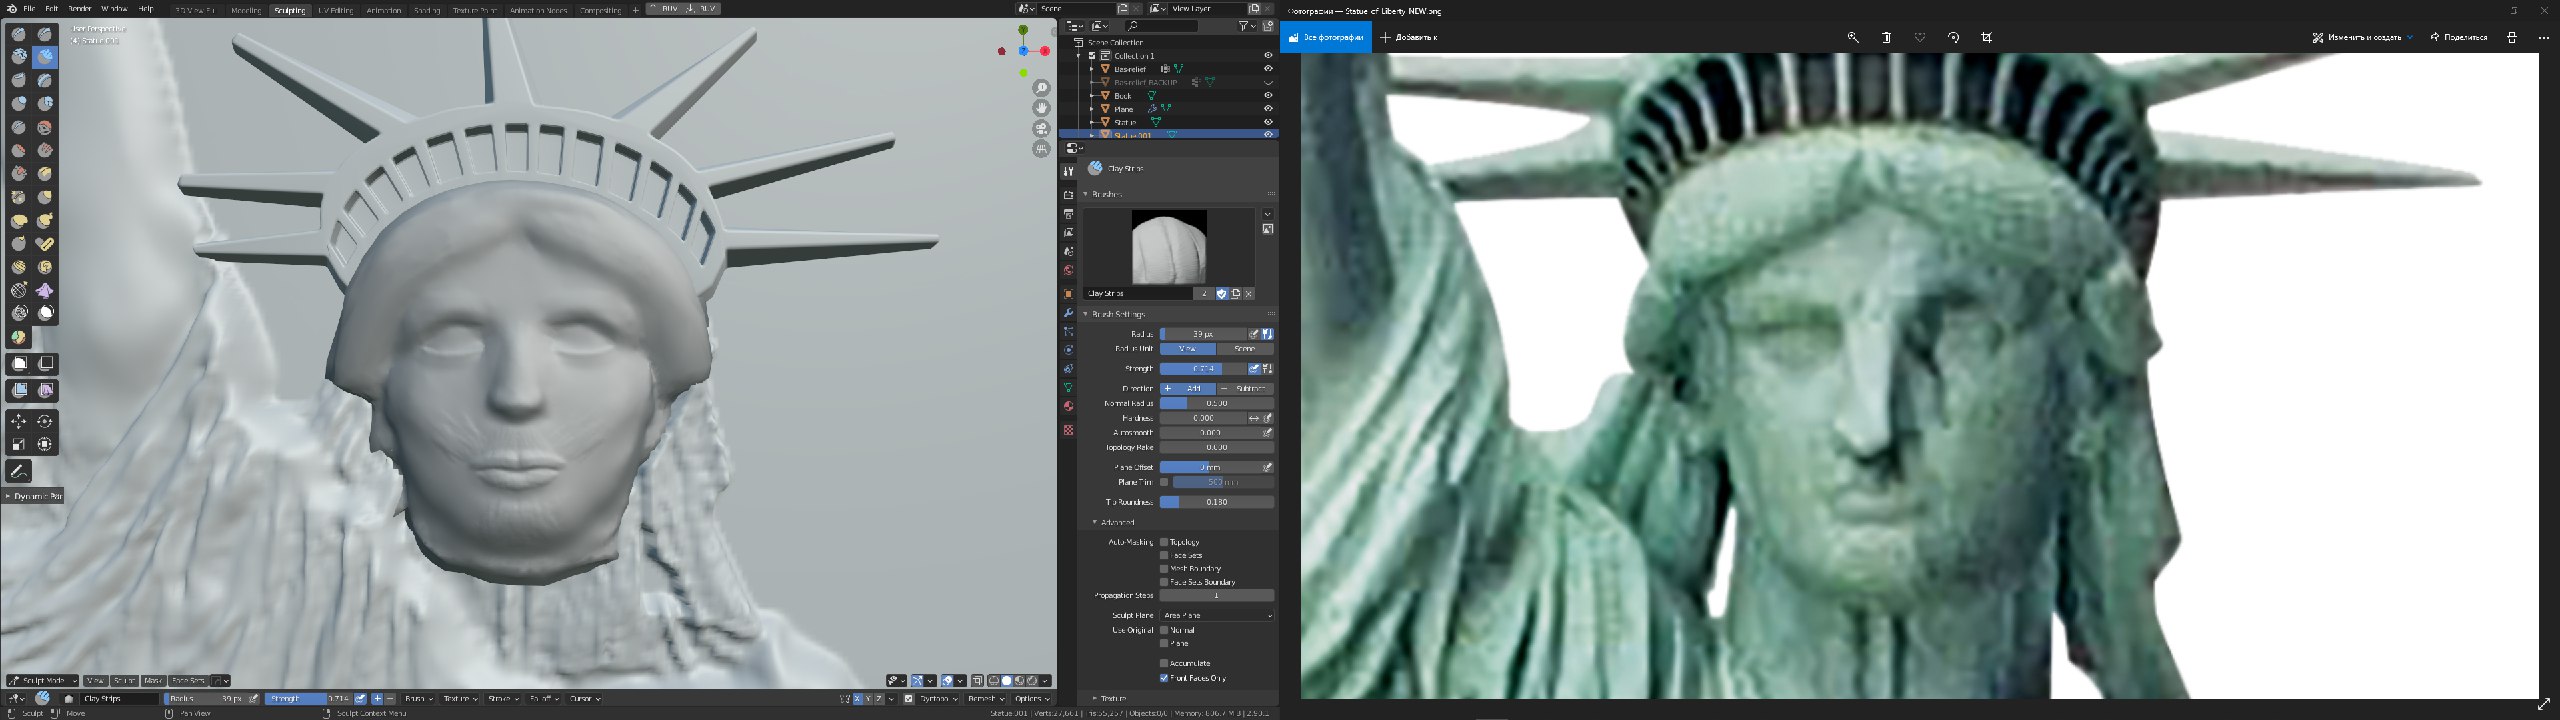Select the Rotate transform tool in Blender
The width and height of the screenshot is (2560, 720).
(45, 421)
